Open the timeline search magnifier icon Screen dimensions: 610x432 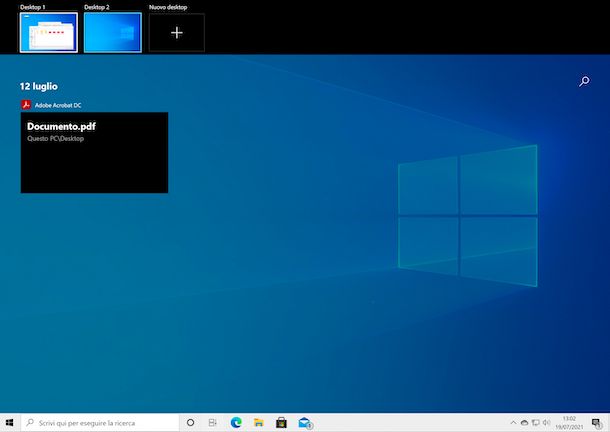click(584, 81)
